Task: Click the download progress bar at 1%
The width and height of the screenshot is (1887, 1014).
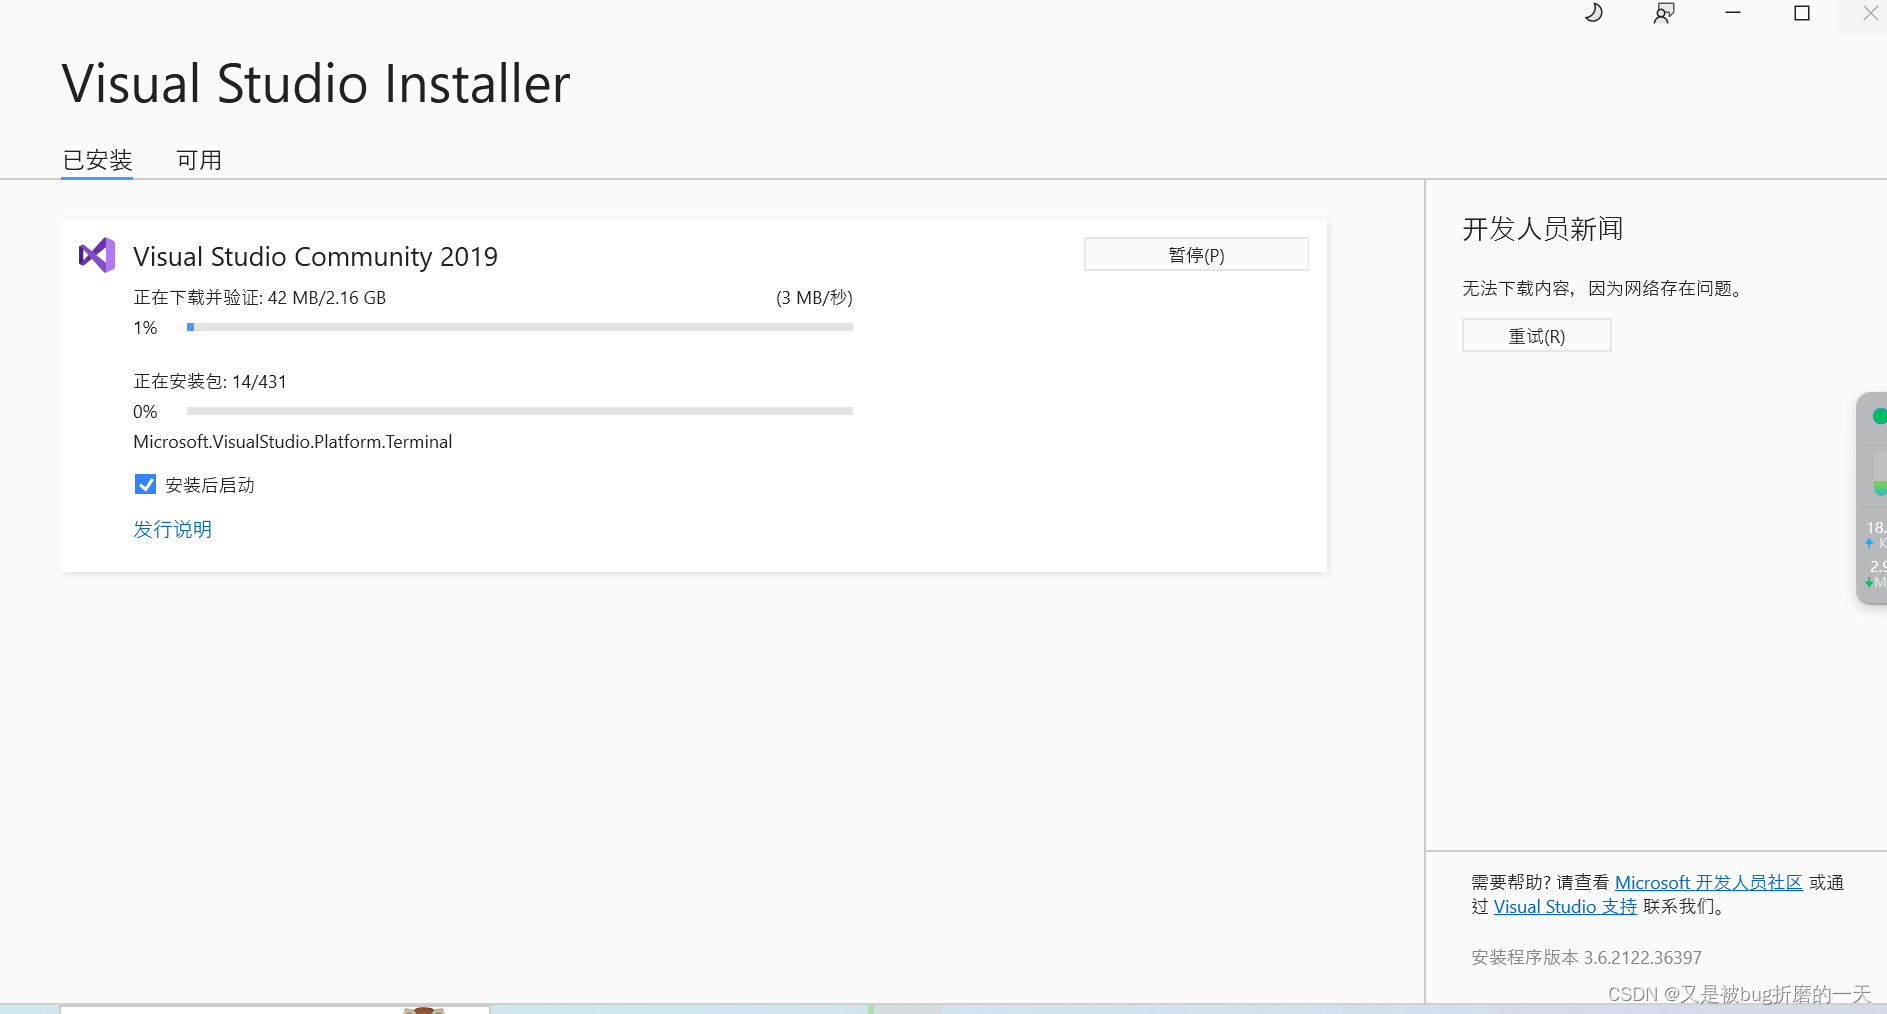Action: click(519, 327)
